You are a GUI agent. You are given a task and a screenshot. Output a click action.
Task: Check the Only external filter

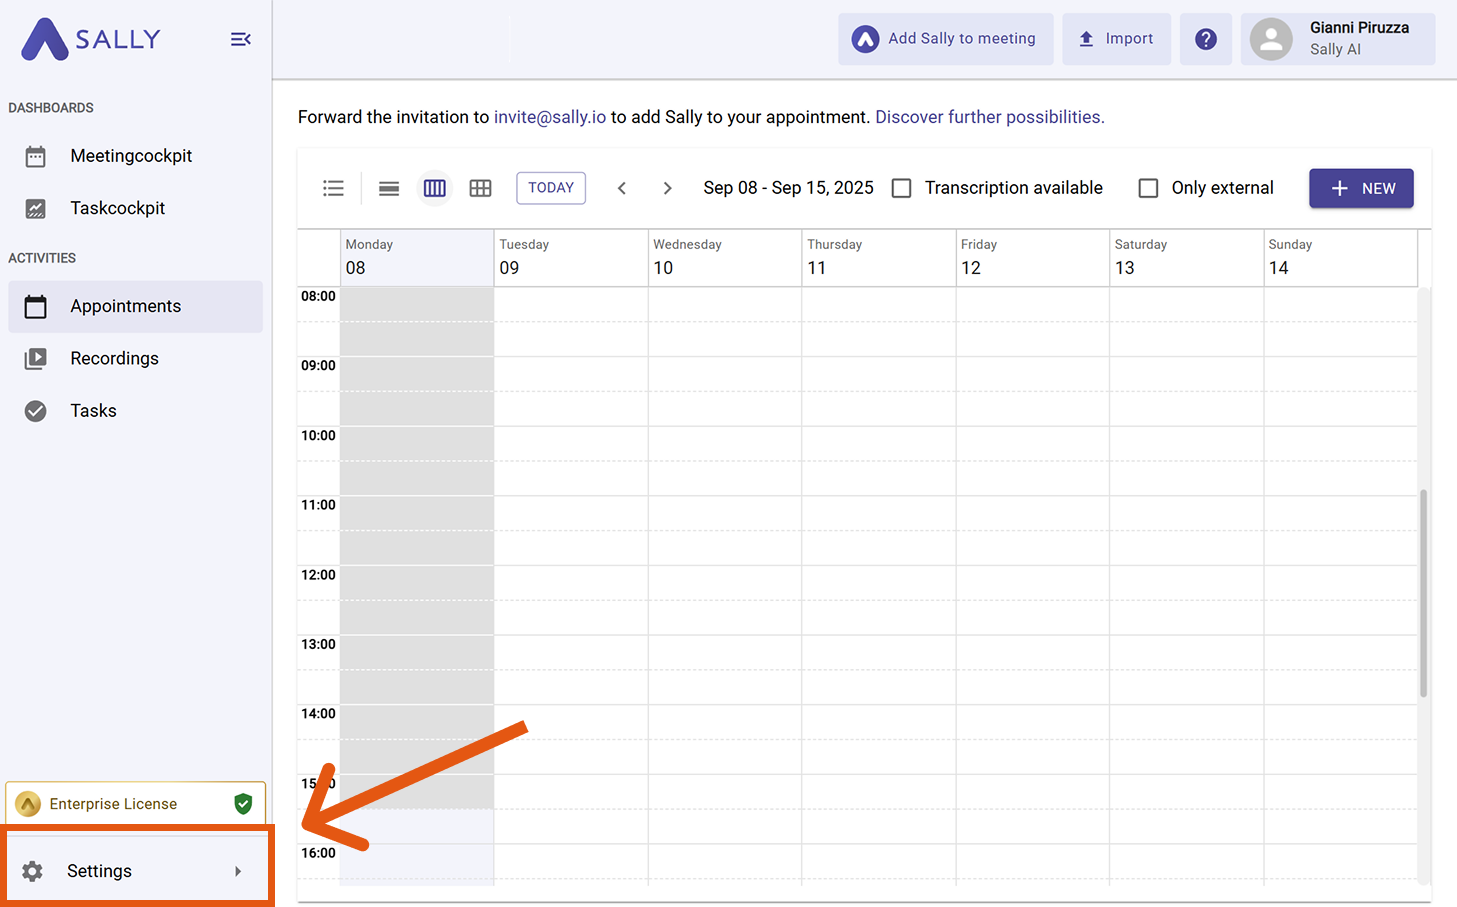(1148, 188)
